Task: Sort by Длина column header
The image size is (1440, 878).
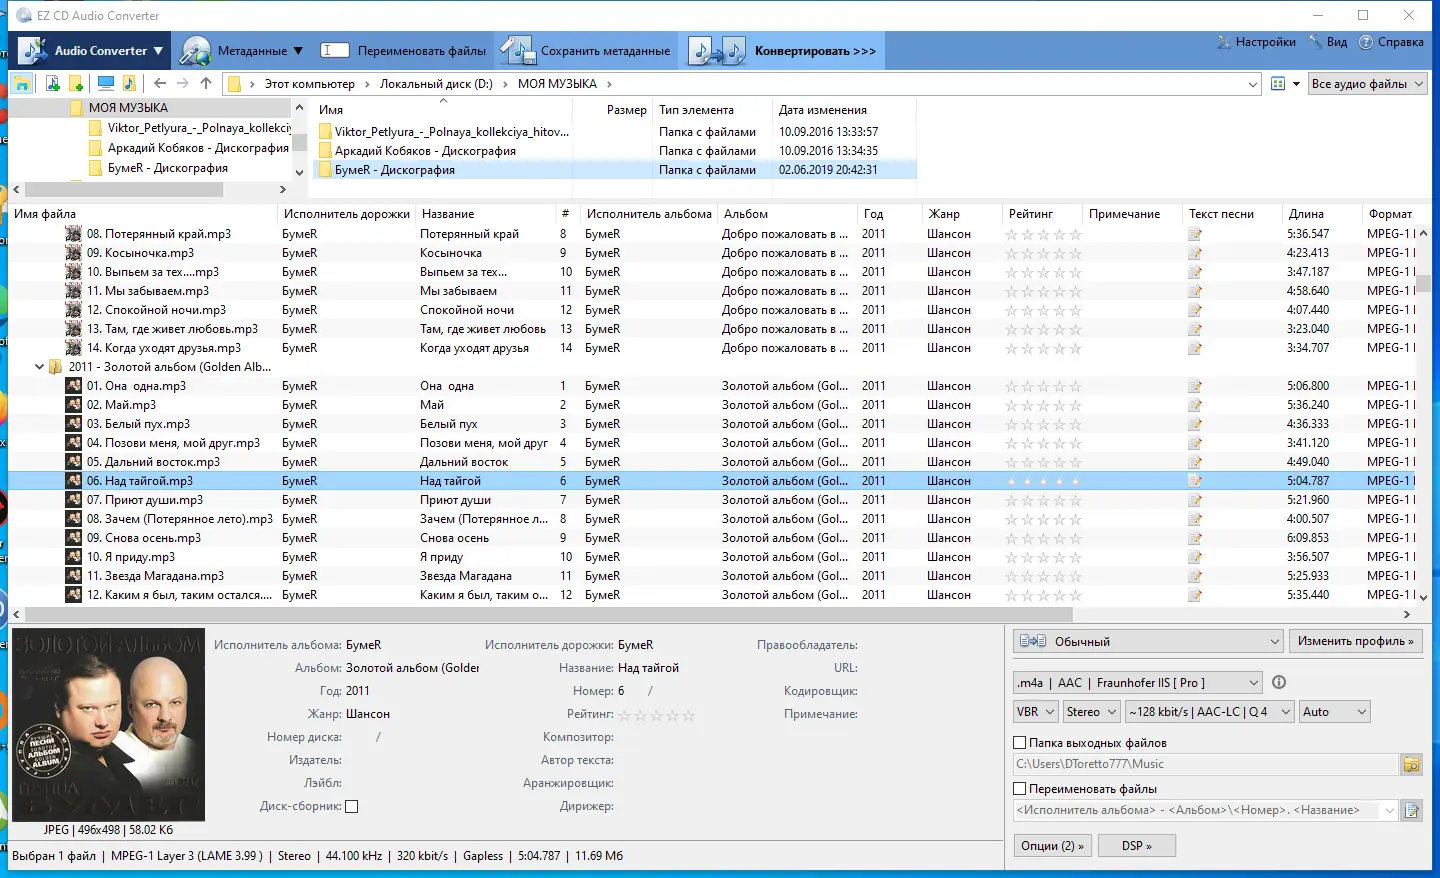Action: [1306, 214]
